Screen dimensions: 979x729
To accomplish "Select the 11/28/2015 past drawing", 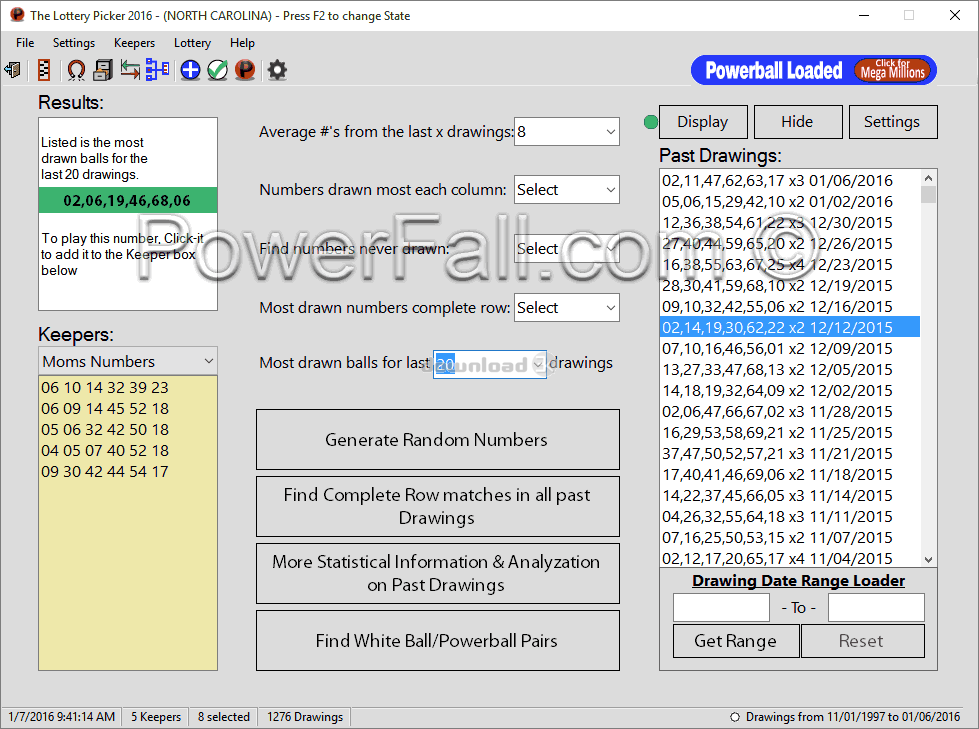I will pos(790,411).
